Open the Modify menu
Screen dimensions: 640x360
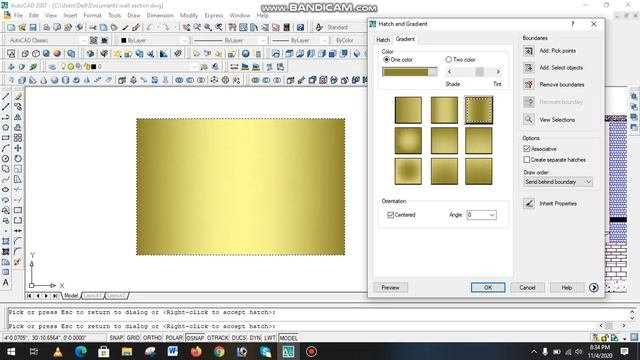tap(189, 15)
